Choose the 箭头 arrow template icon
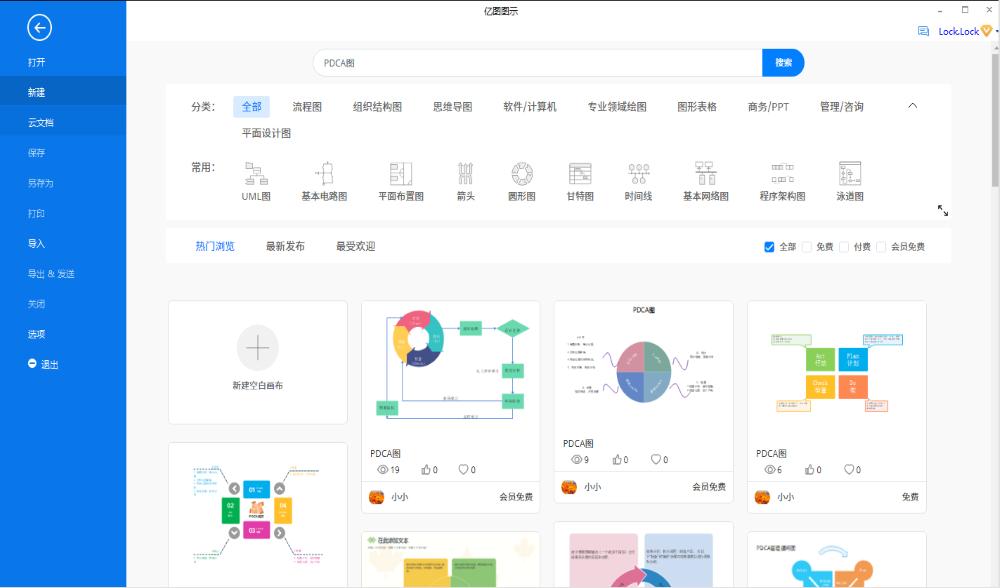Image resolution: width=1000 pixels, height=588 pixels. (x=462, y=178)
